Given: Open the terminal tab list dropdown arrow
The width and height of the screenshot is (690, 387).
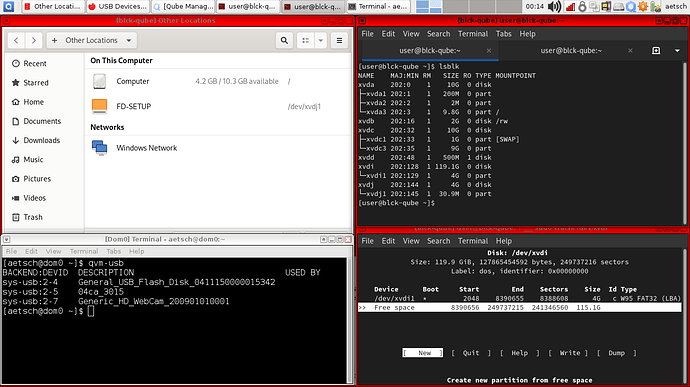Looking at the screenshot, I should 677,51.
